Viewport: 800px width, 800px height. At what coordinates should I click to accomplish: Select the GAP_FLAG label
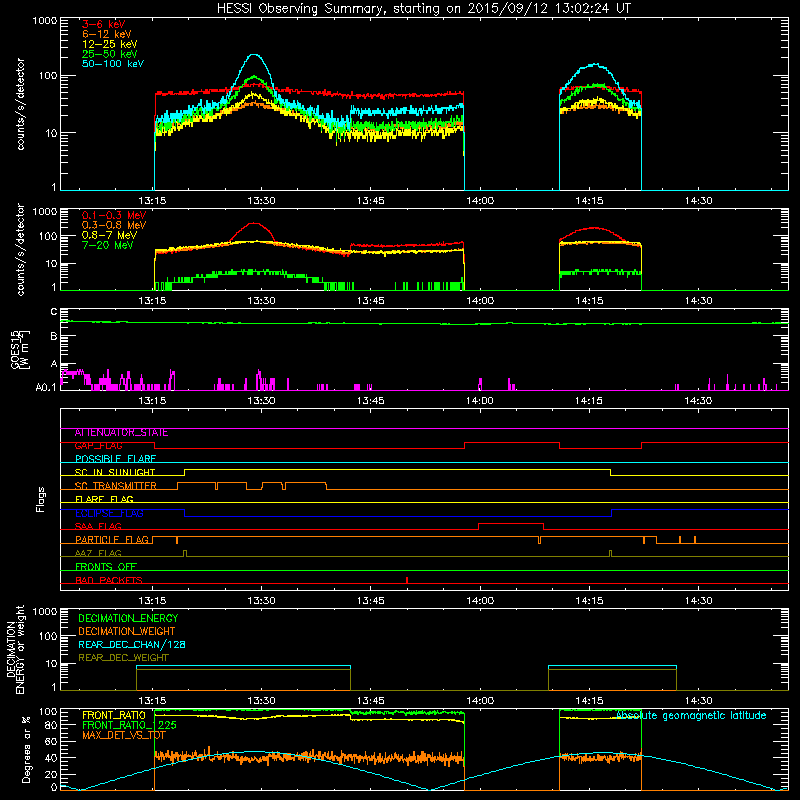coord(98,446)
